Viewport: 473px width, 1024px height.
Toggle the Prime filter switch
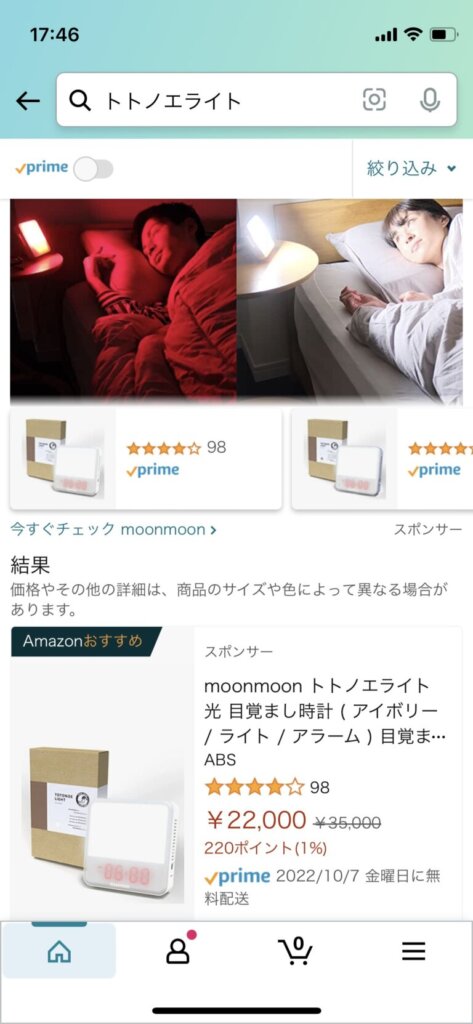(x=93, y=169)
